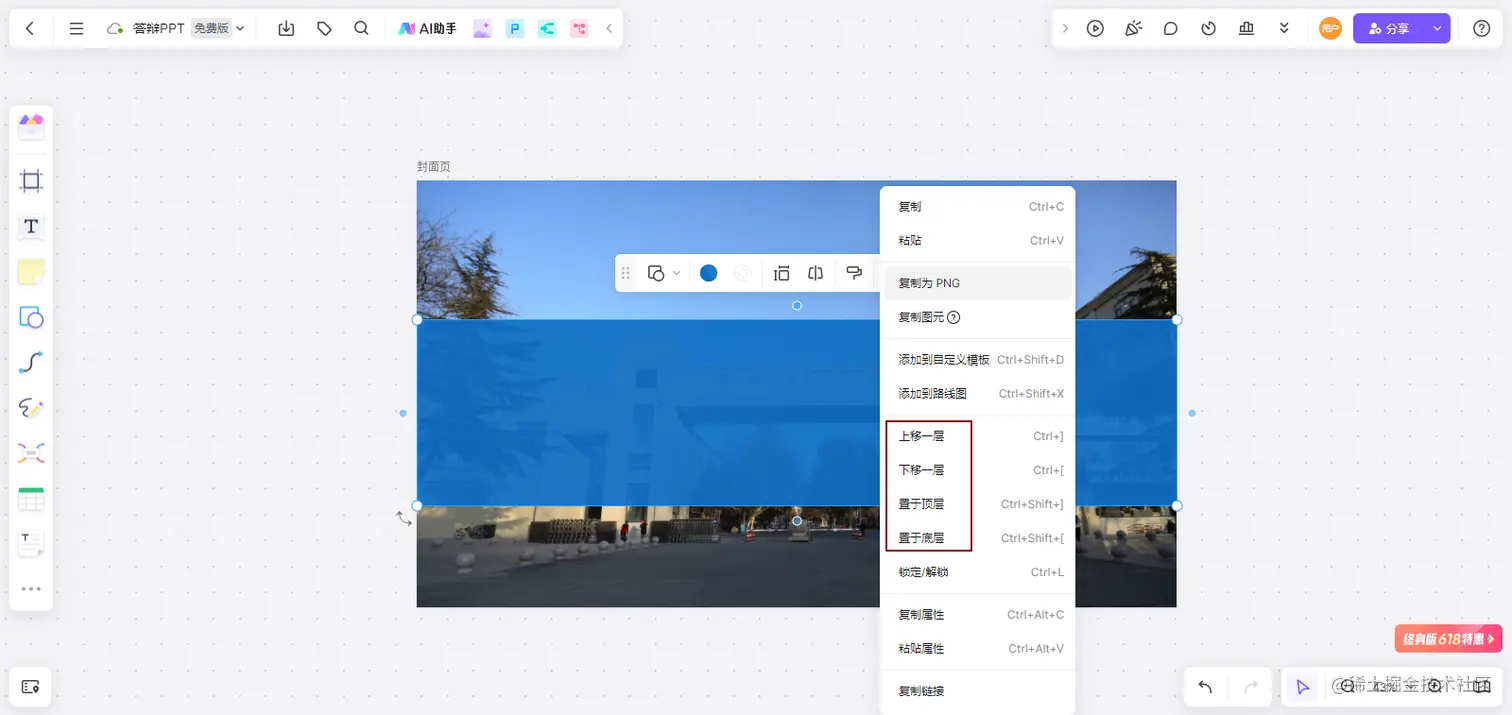Click the blue P AI PPT icon

pyautogui.click(x=515, y=29)
